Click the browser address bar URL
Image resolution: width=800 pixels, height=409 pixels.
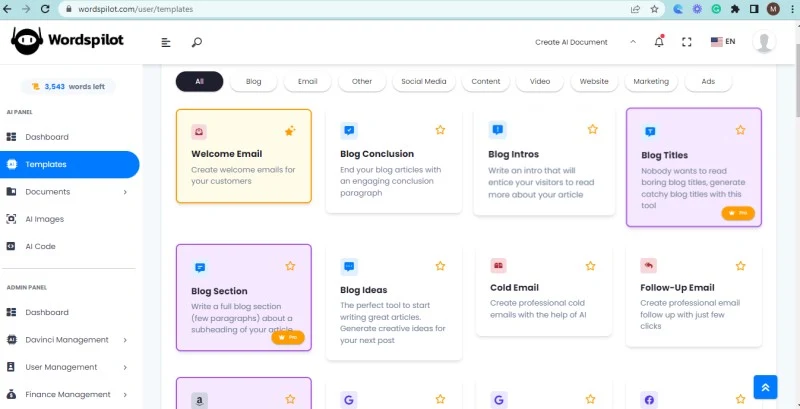click(136, 9)
